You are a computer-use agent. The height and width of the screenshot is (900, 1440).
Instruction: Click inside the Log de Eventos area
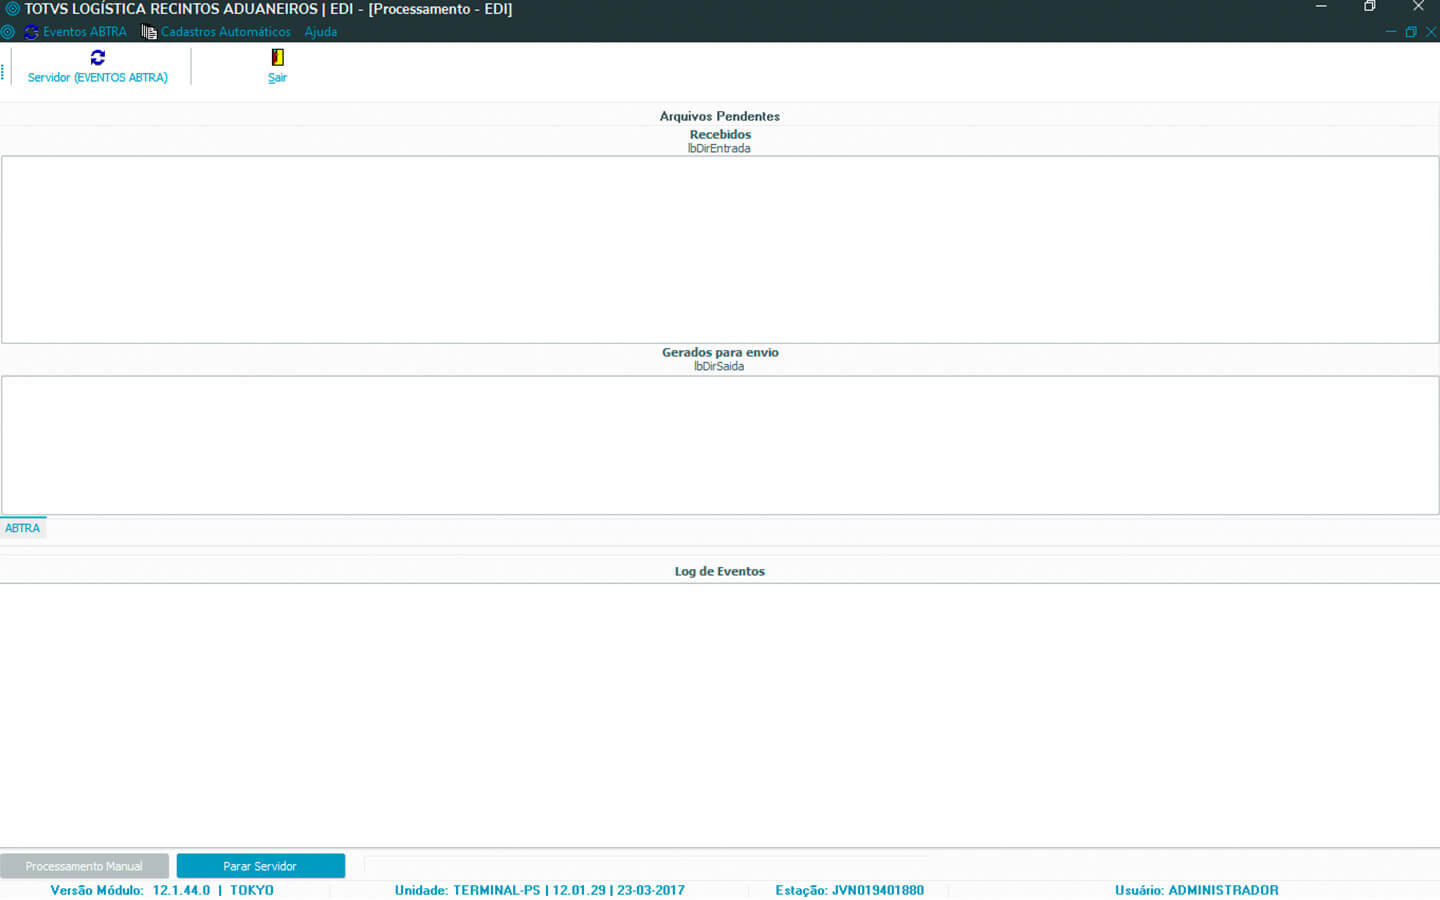point(720,715)
